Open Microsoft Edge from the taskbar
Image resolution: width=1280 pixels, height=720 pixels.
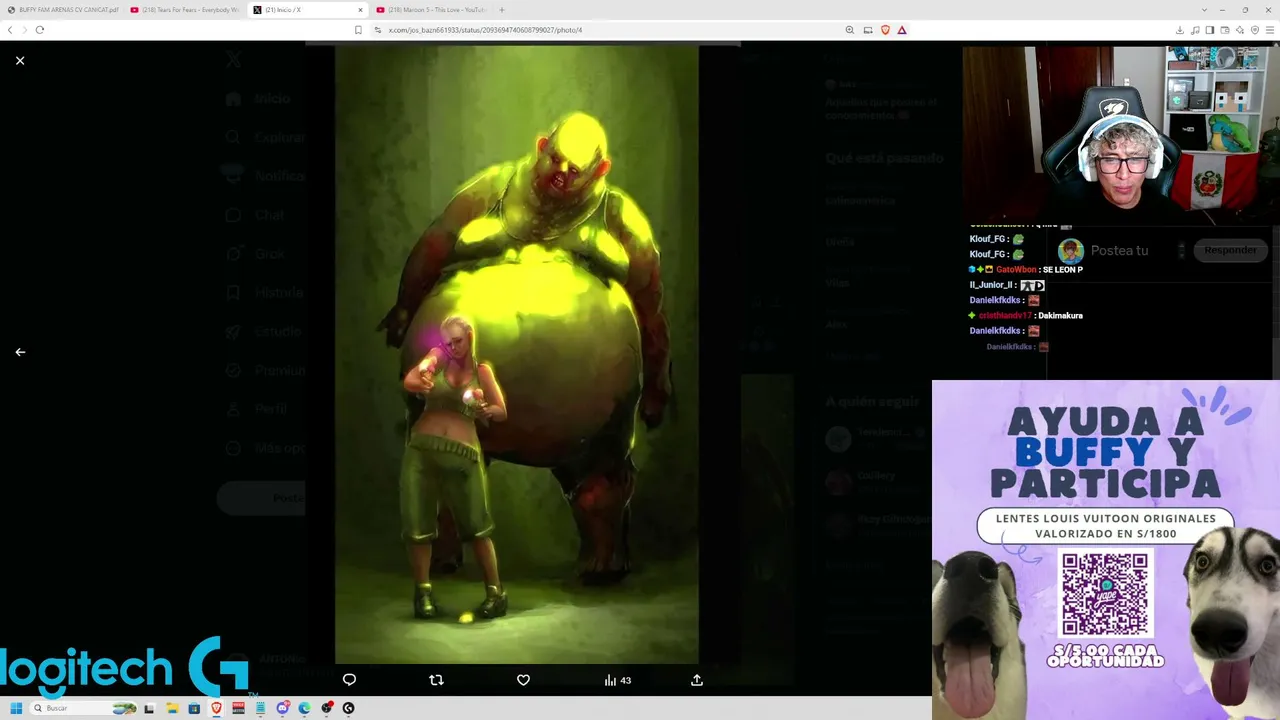point(305,708)
